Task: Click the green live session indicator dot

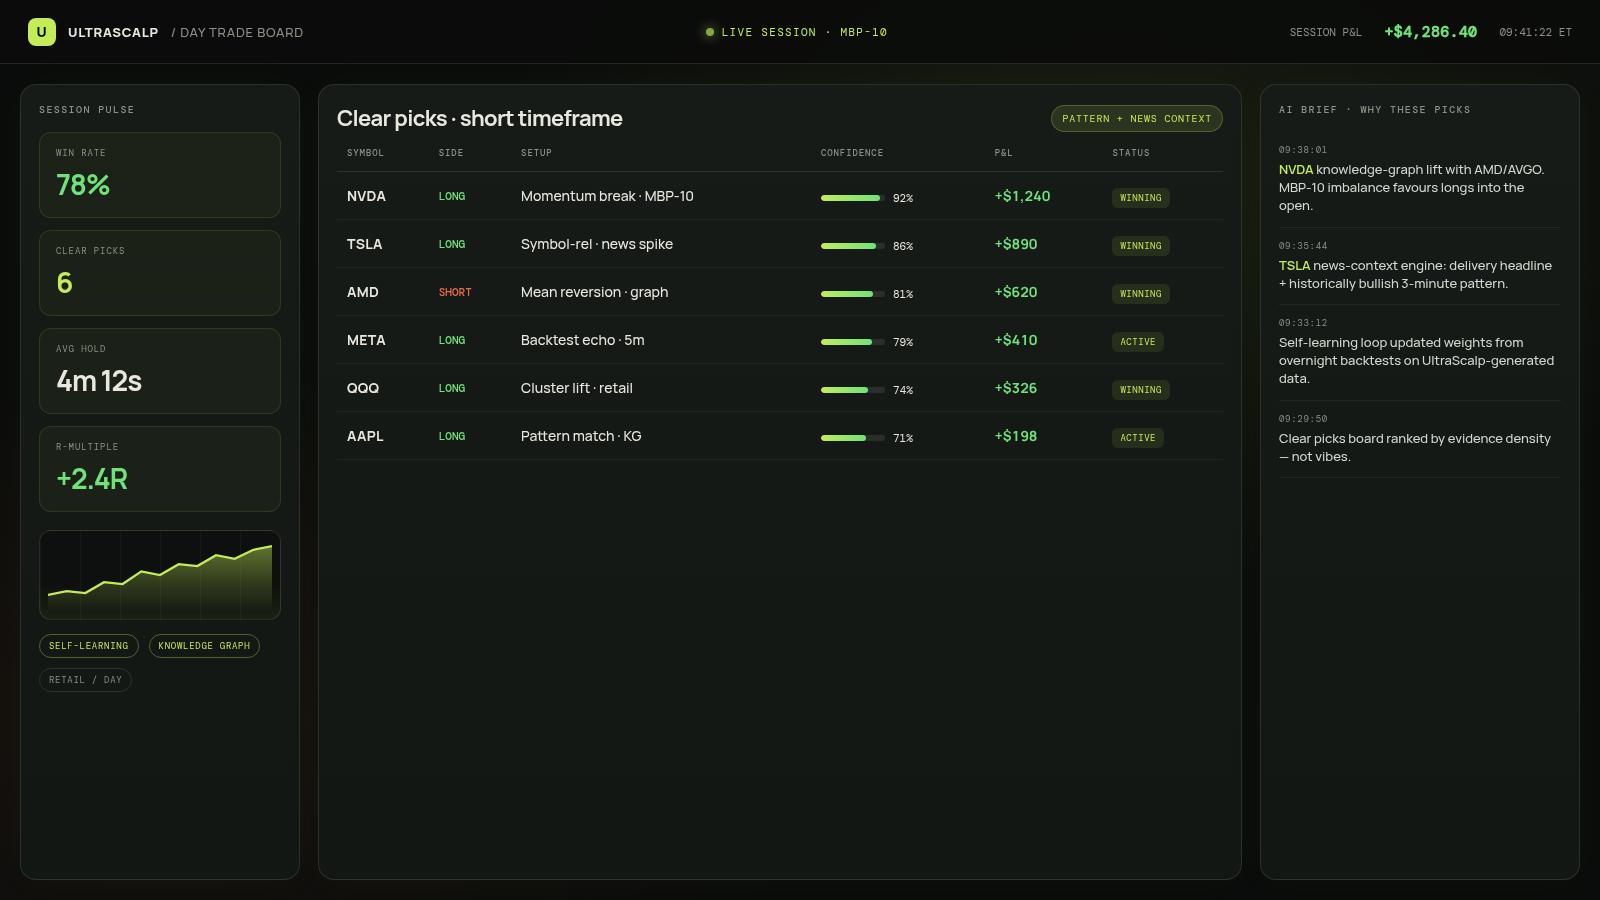Action: [710, 32]
